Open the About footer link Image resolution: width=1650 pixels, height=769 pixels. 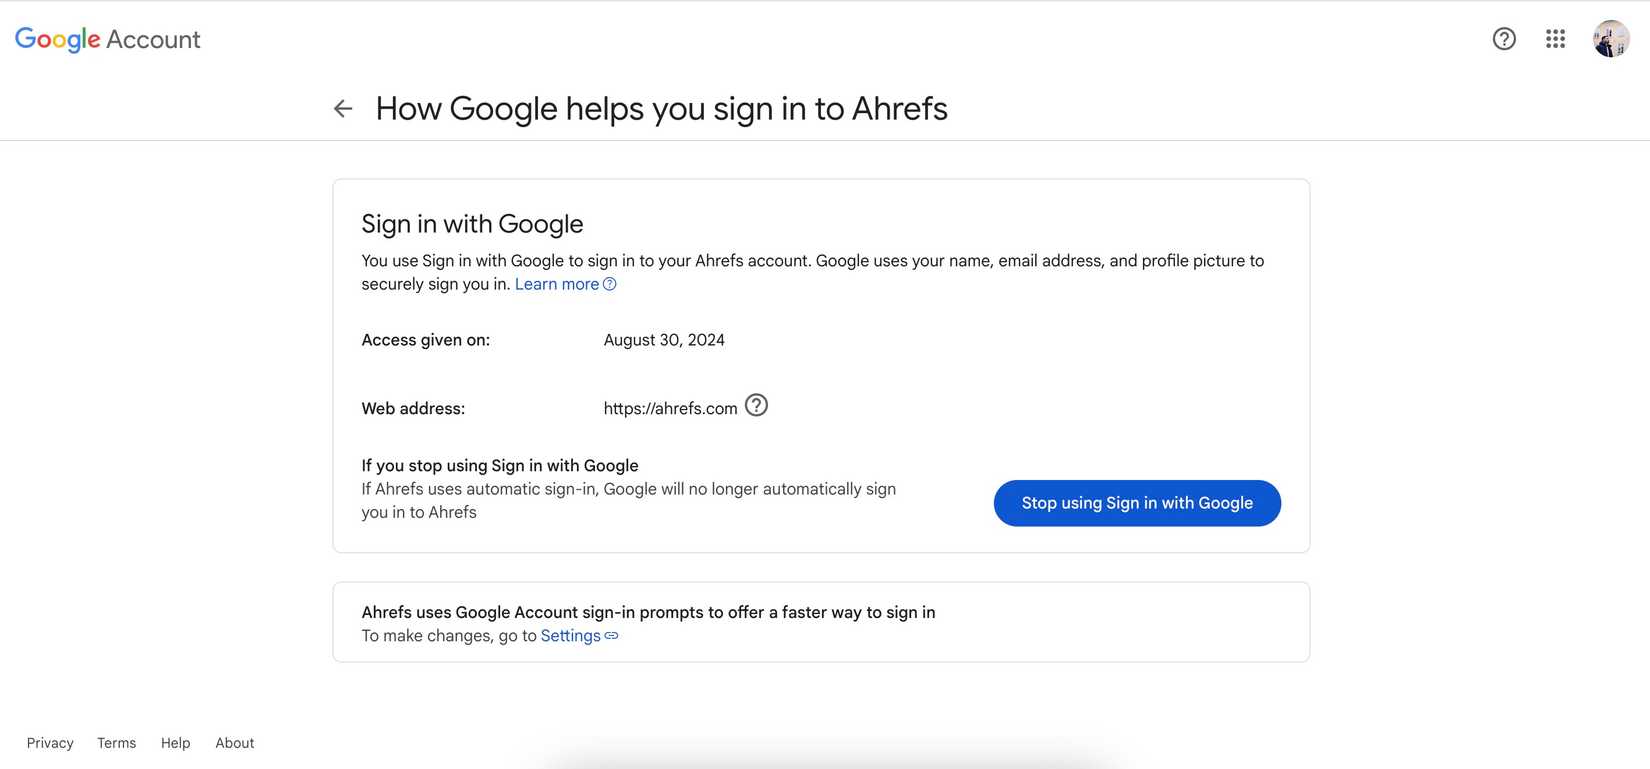(234, 742)
